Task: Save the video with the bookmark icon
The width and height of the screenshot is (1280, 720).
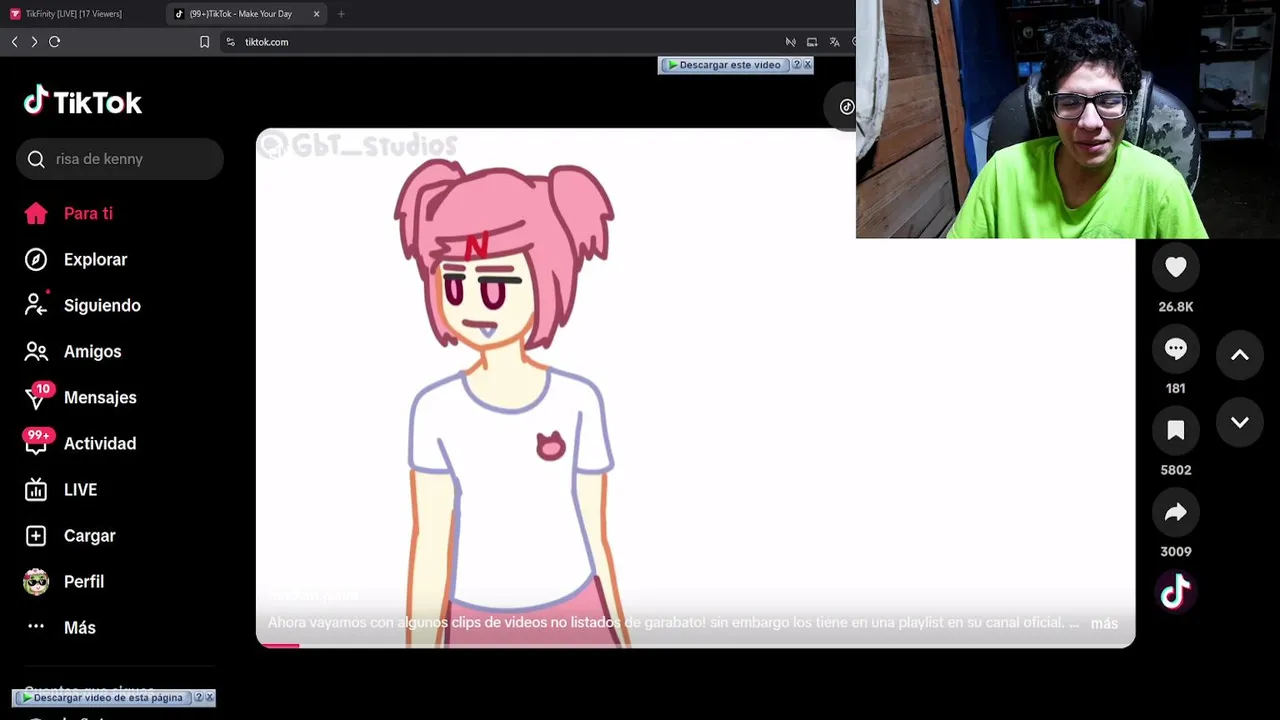Action: tap(1176, 430)
